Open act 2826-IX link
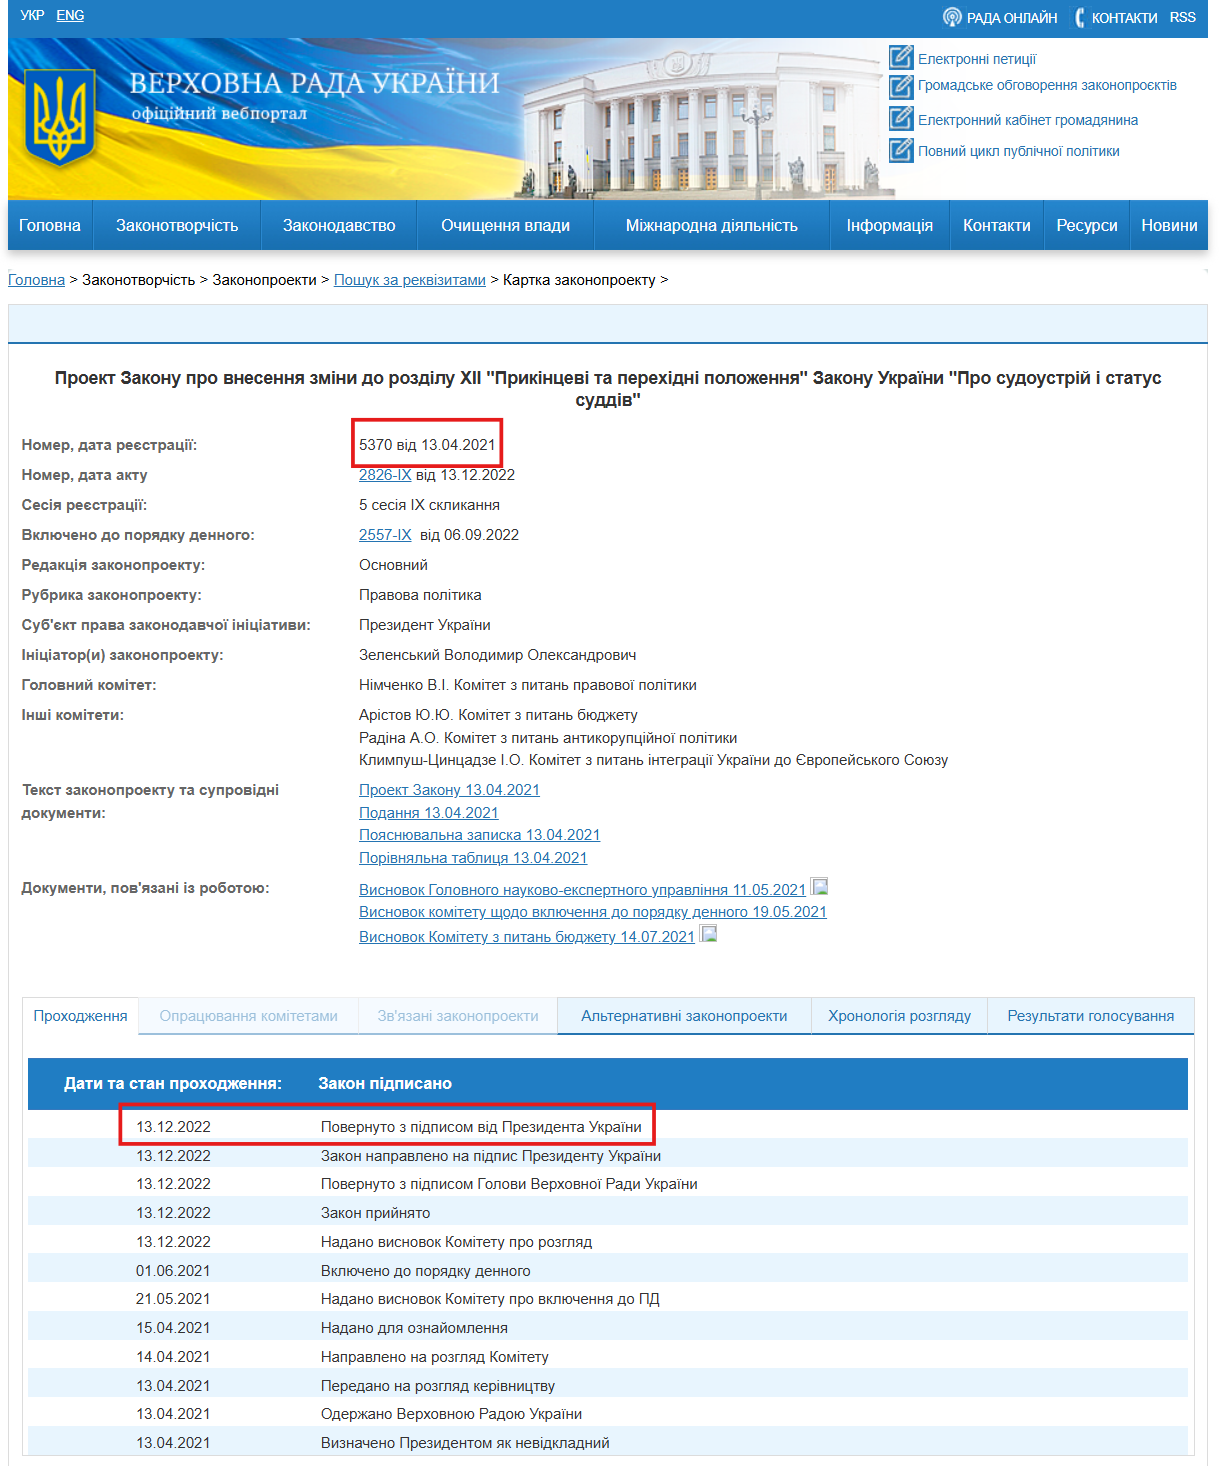Screen dimensions: 1219x1466 385,475
